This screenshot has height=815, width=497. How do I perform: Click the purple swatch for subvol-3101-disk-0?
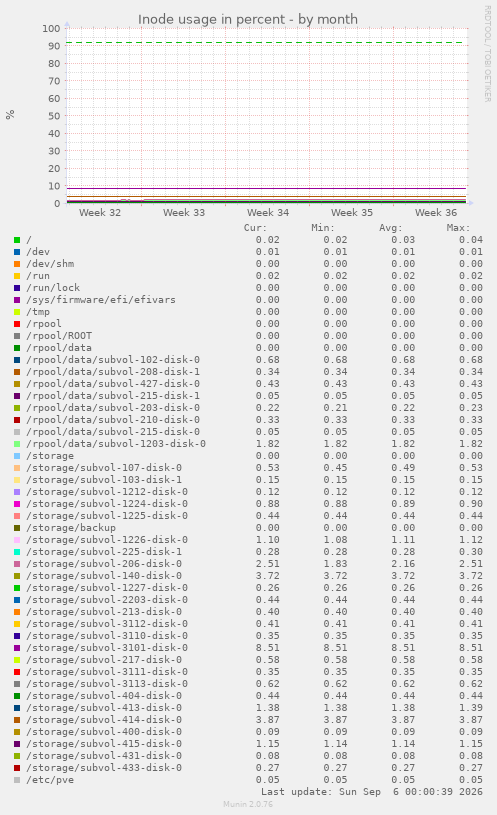pos(17,648)
